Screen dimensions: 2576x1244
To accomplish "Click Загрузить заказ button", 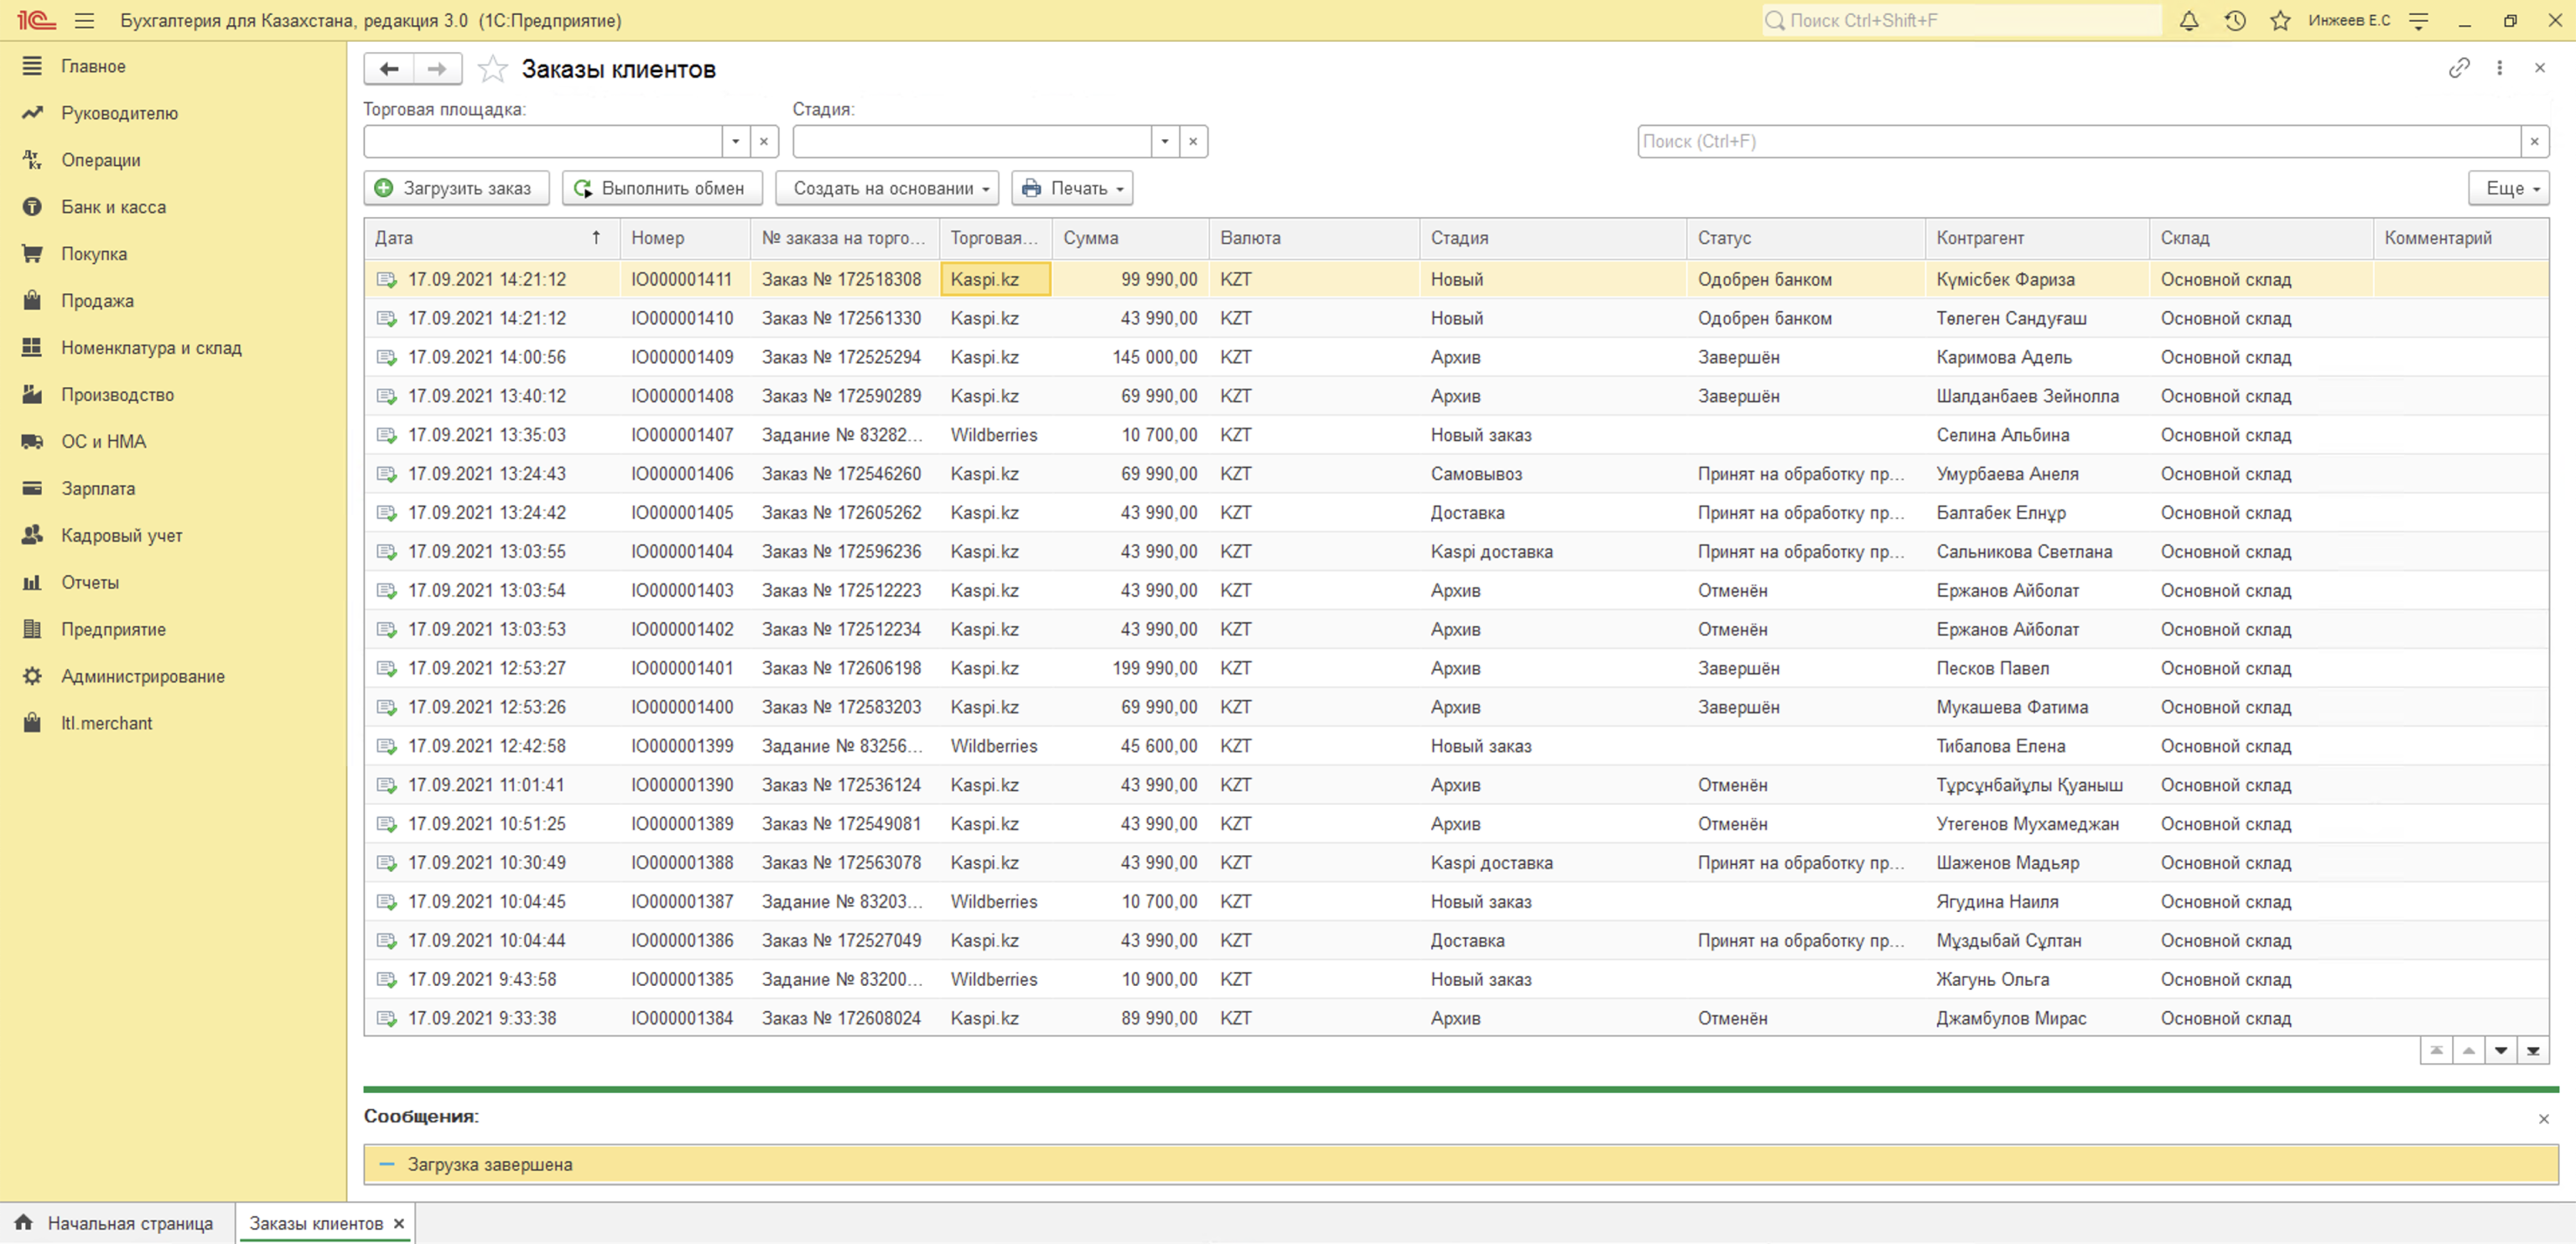I will click(456, 188).
